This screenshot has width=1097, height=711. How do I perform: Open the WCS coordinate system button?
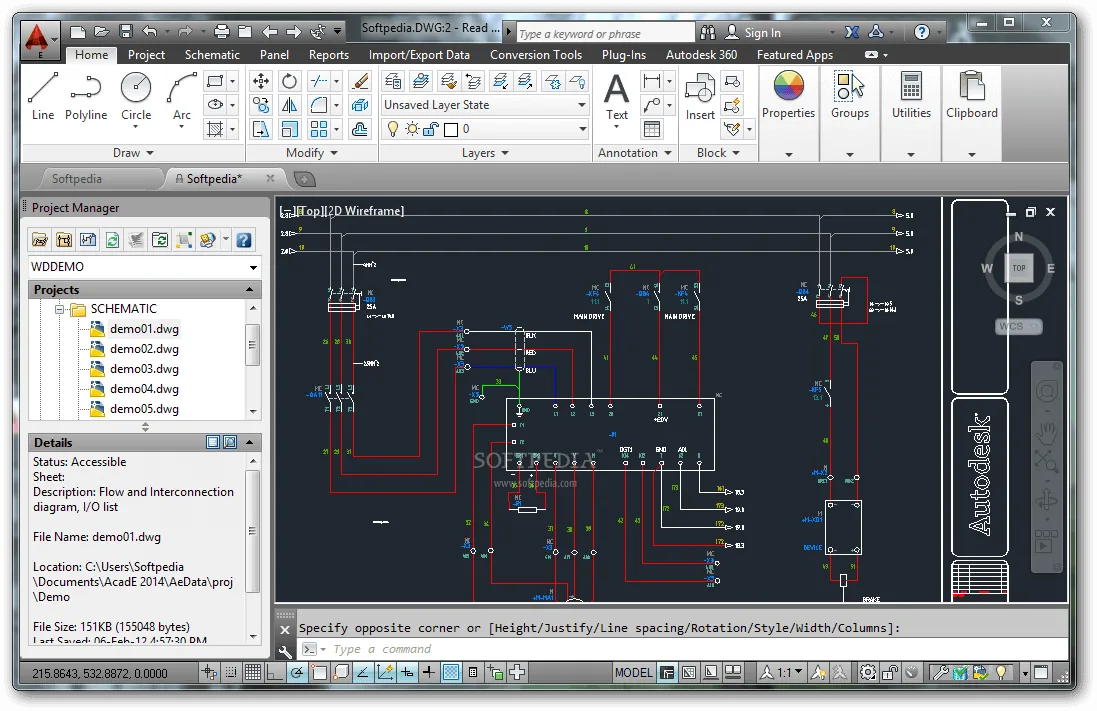coord(1019,326)
